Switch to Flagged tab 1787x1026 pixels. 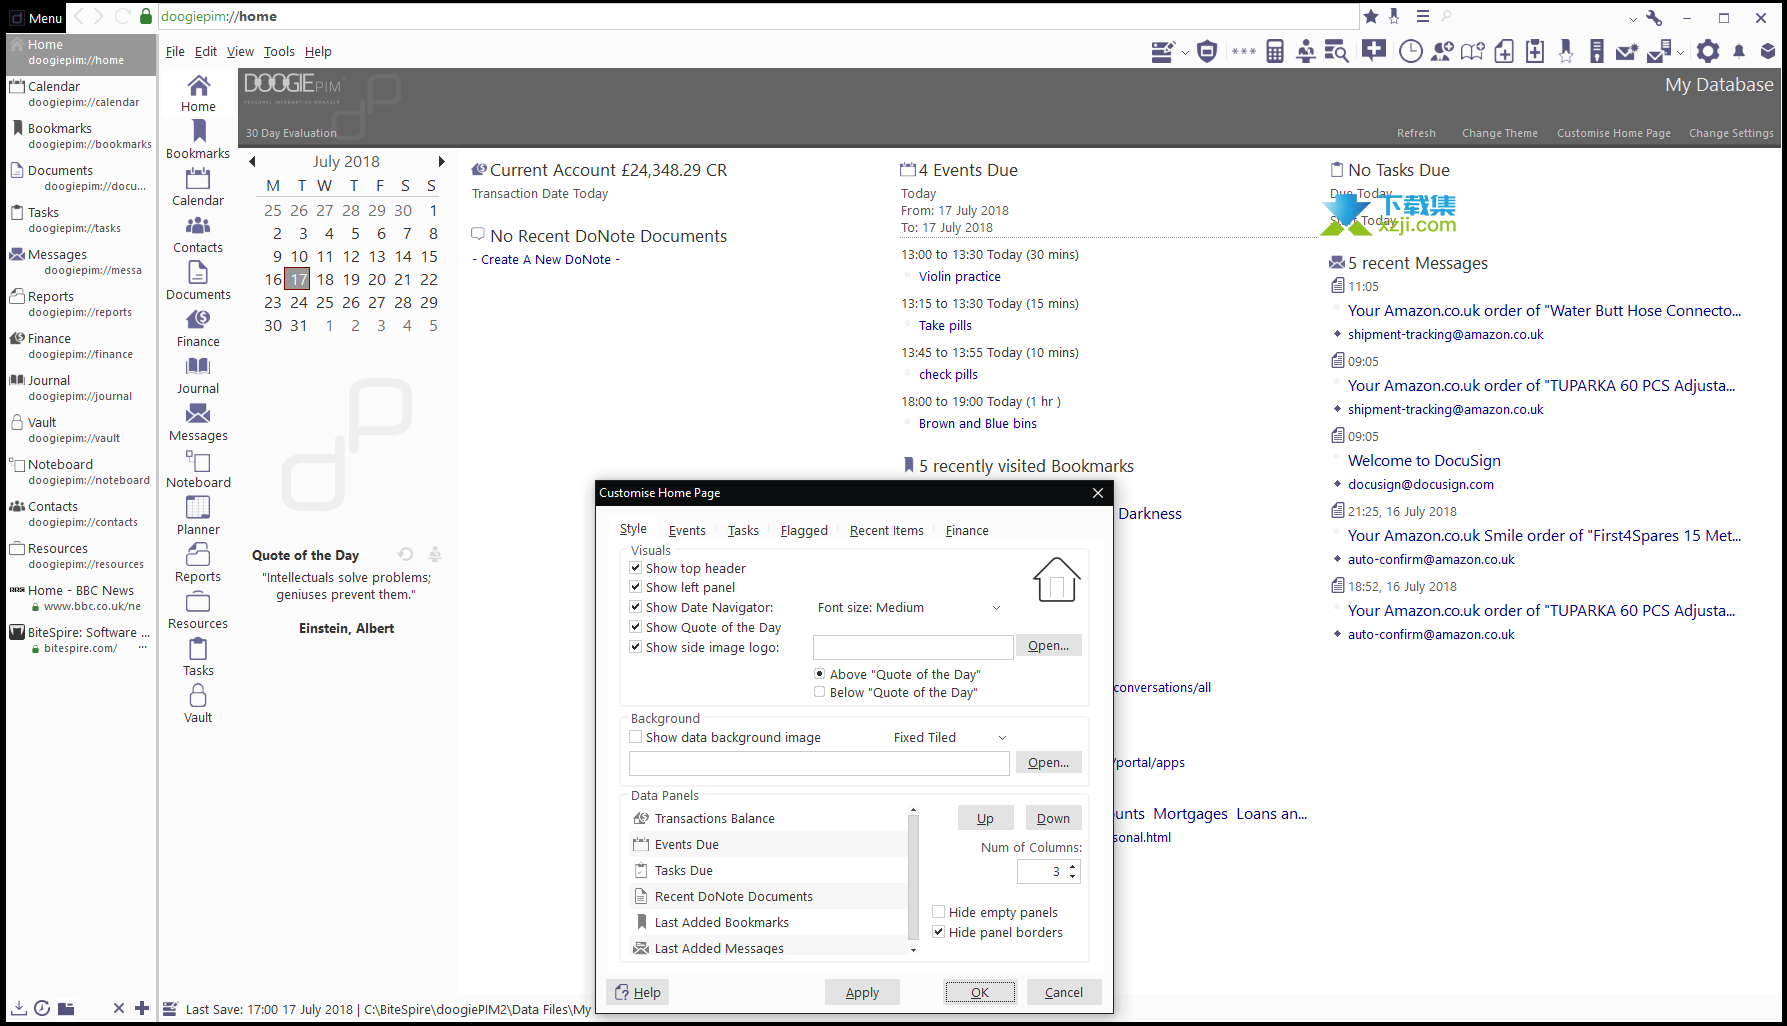pyautogui.click(x=804, y=531)
